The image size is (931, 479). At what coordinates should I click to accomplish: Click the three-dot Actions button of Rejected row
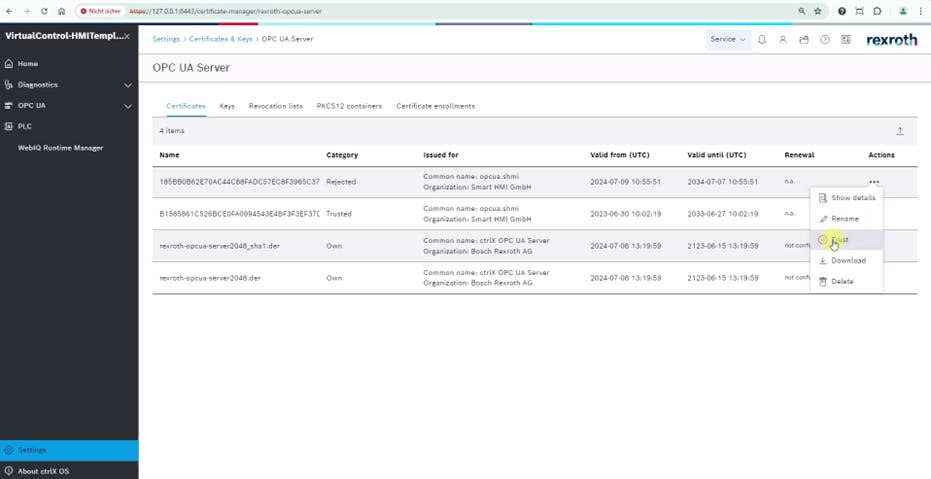coord(873,182)
